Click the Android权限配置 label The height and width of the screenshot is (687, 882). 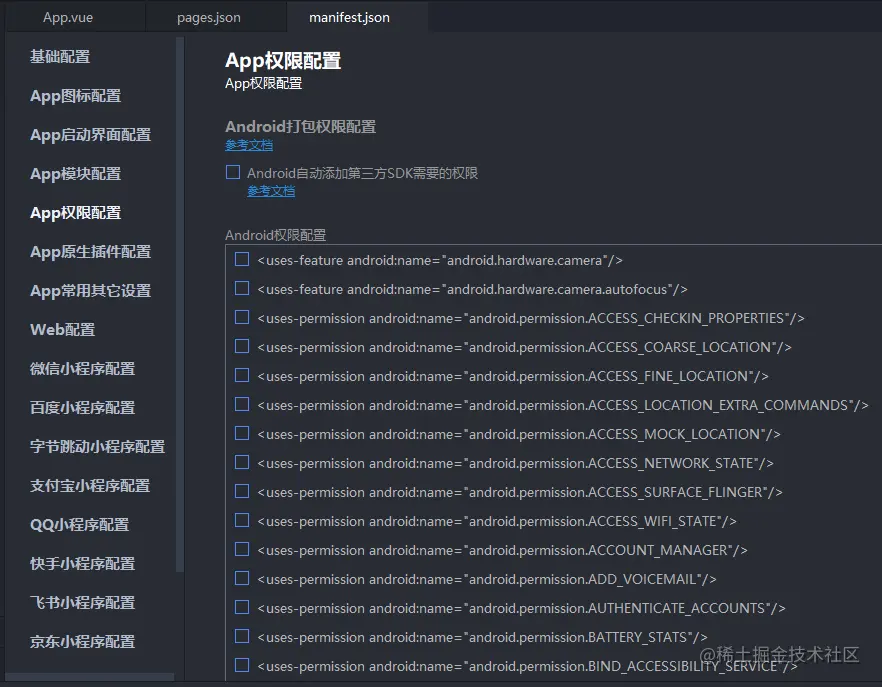[276, 235]
